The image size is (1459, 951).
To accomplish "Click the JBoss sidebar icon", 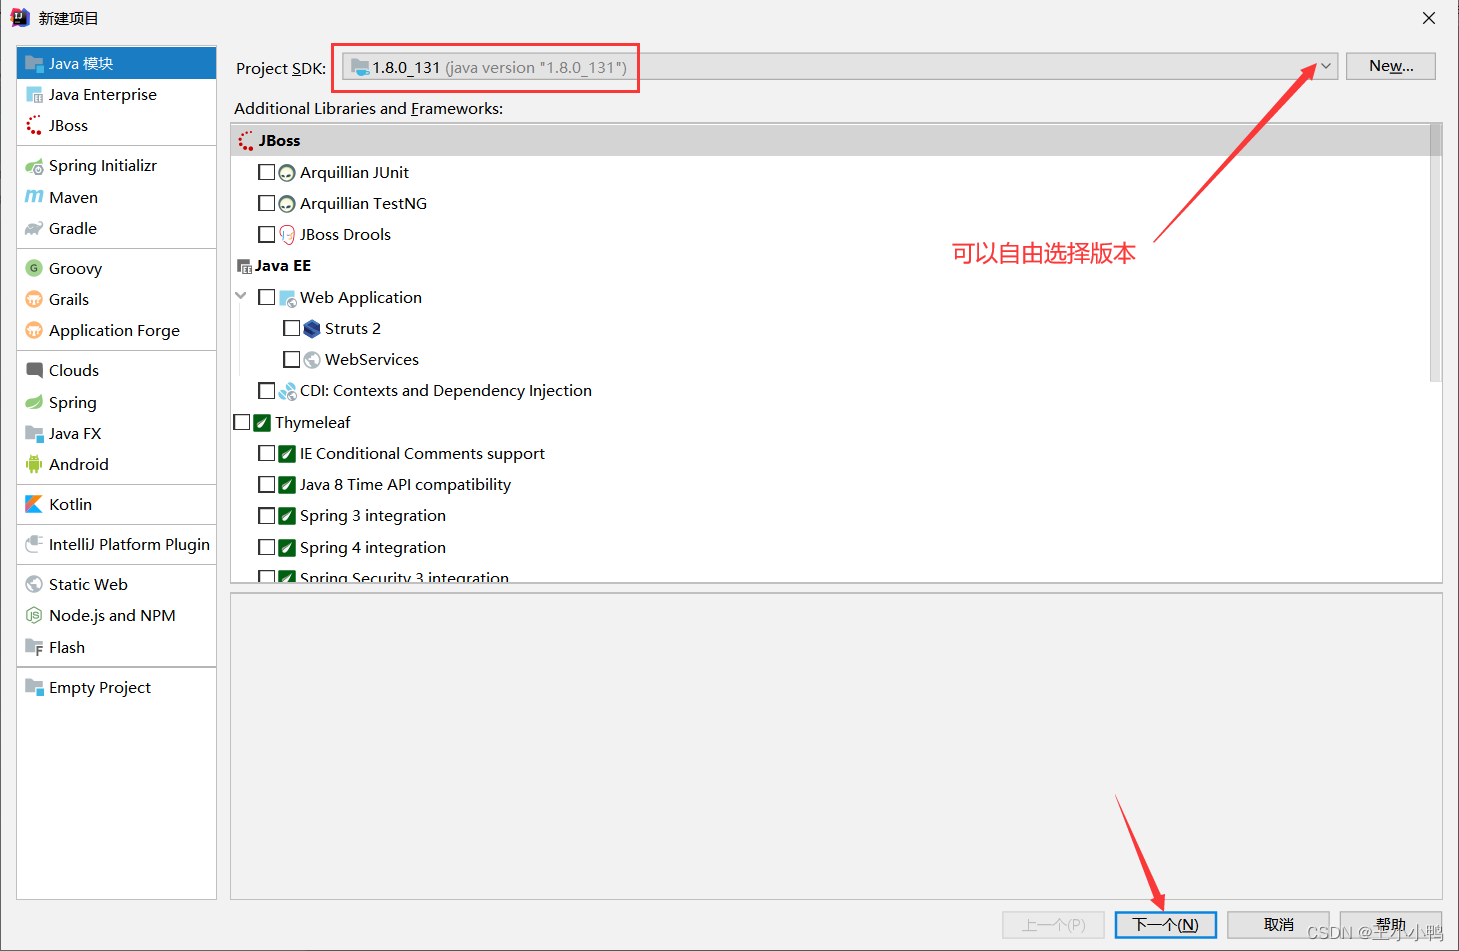I will [x=34, y=126].
